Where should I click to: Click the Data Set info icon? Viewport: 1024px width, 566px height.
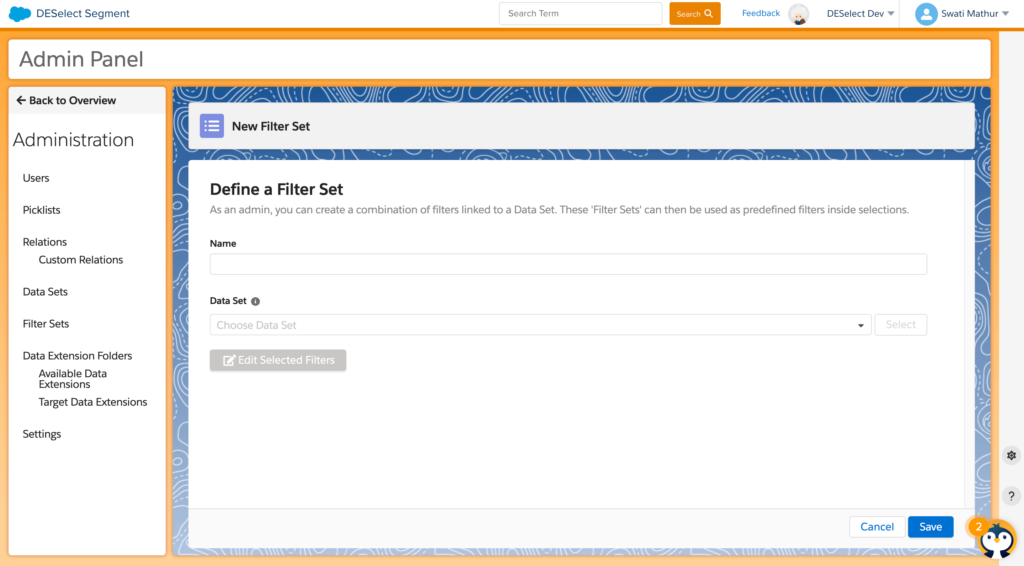tap(255, 301)
